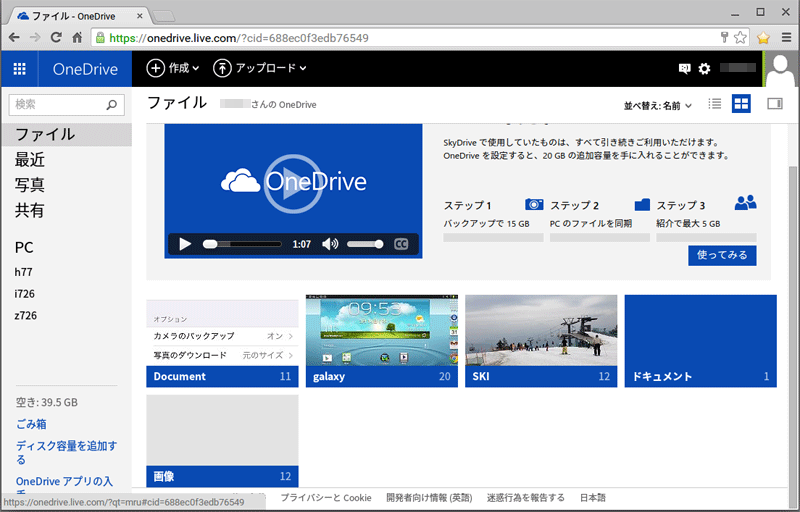The image size is (800, 512).
Task: Select 共有 in the sidebar
Action: [x=30, y=210]
